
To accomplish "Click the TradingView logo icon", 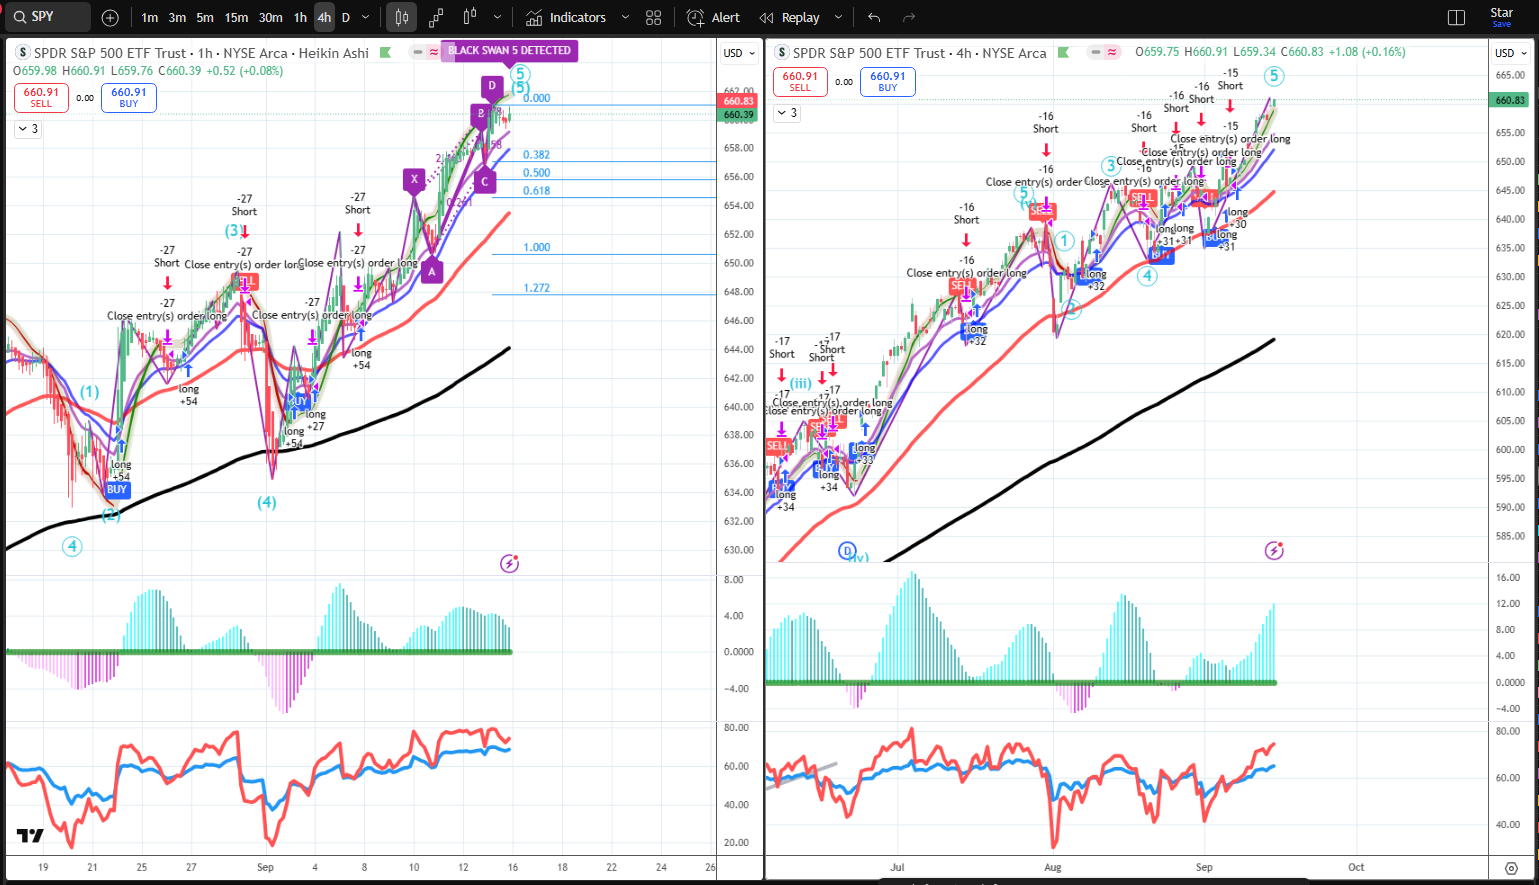I will click(30, 836).
